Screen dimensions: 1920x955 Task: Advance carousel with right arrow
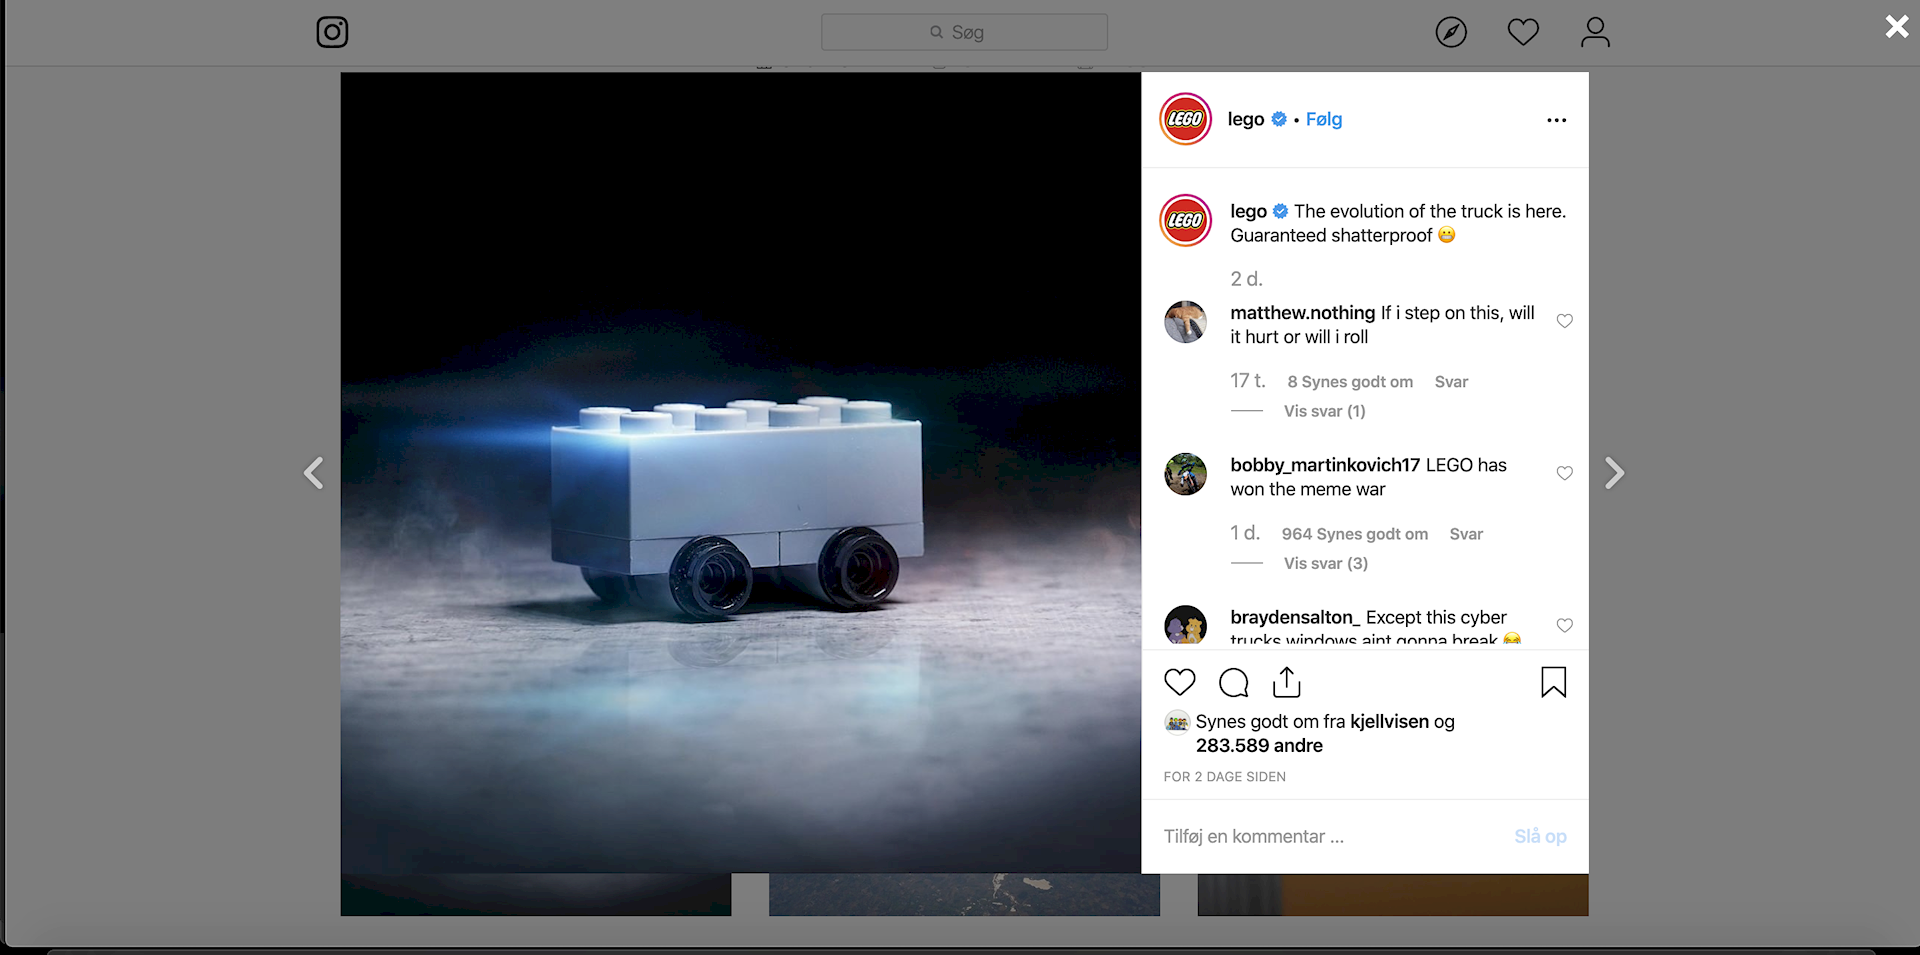point(1613,473)
